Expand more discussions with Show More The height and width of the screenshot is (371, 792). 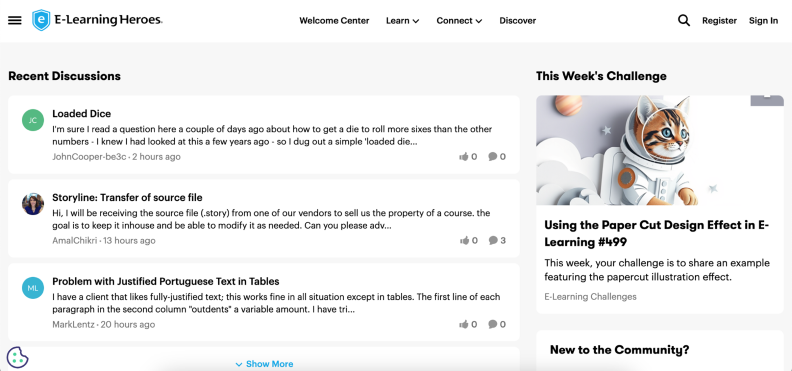click(x=264, y=364)
